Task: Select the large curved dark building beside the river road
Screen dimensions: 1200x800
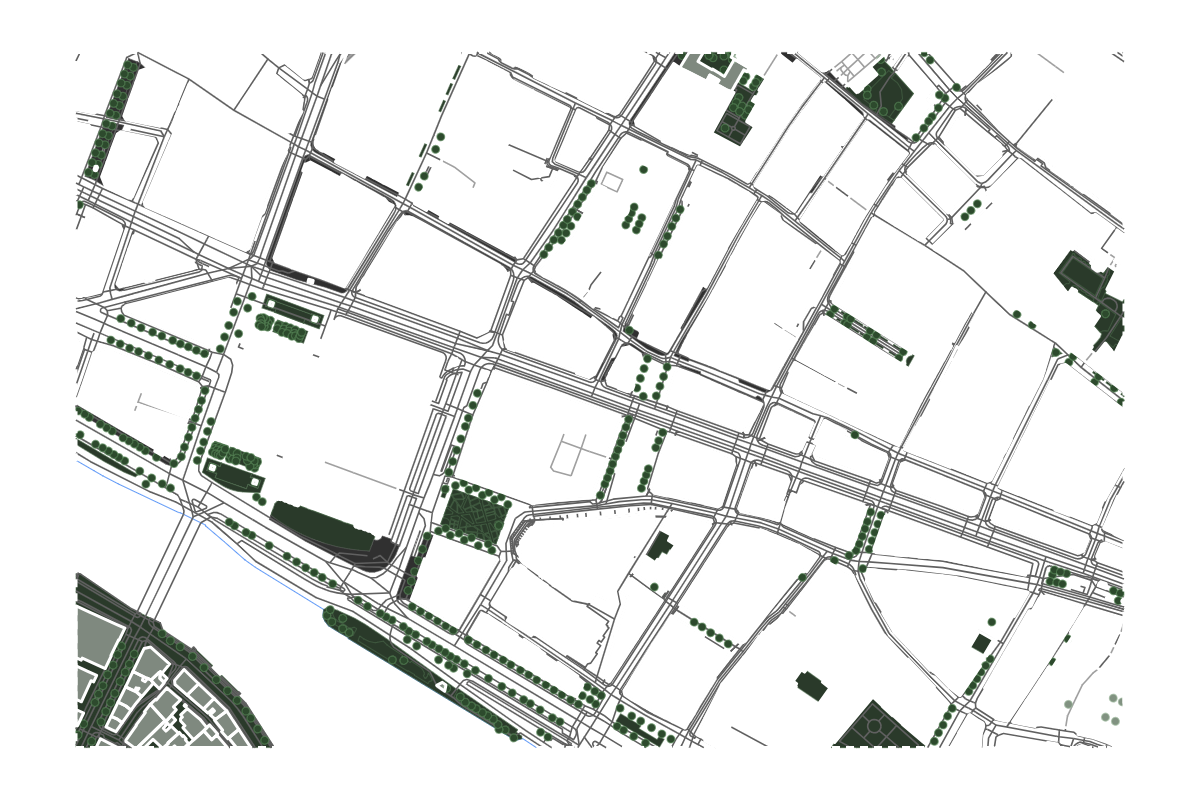Action: (333, 535)
